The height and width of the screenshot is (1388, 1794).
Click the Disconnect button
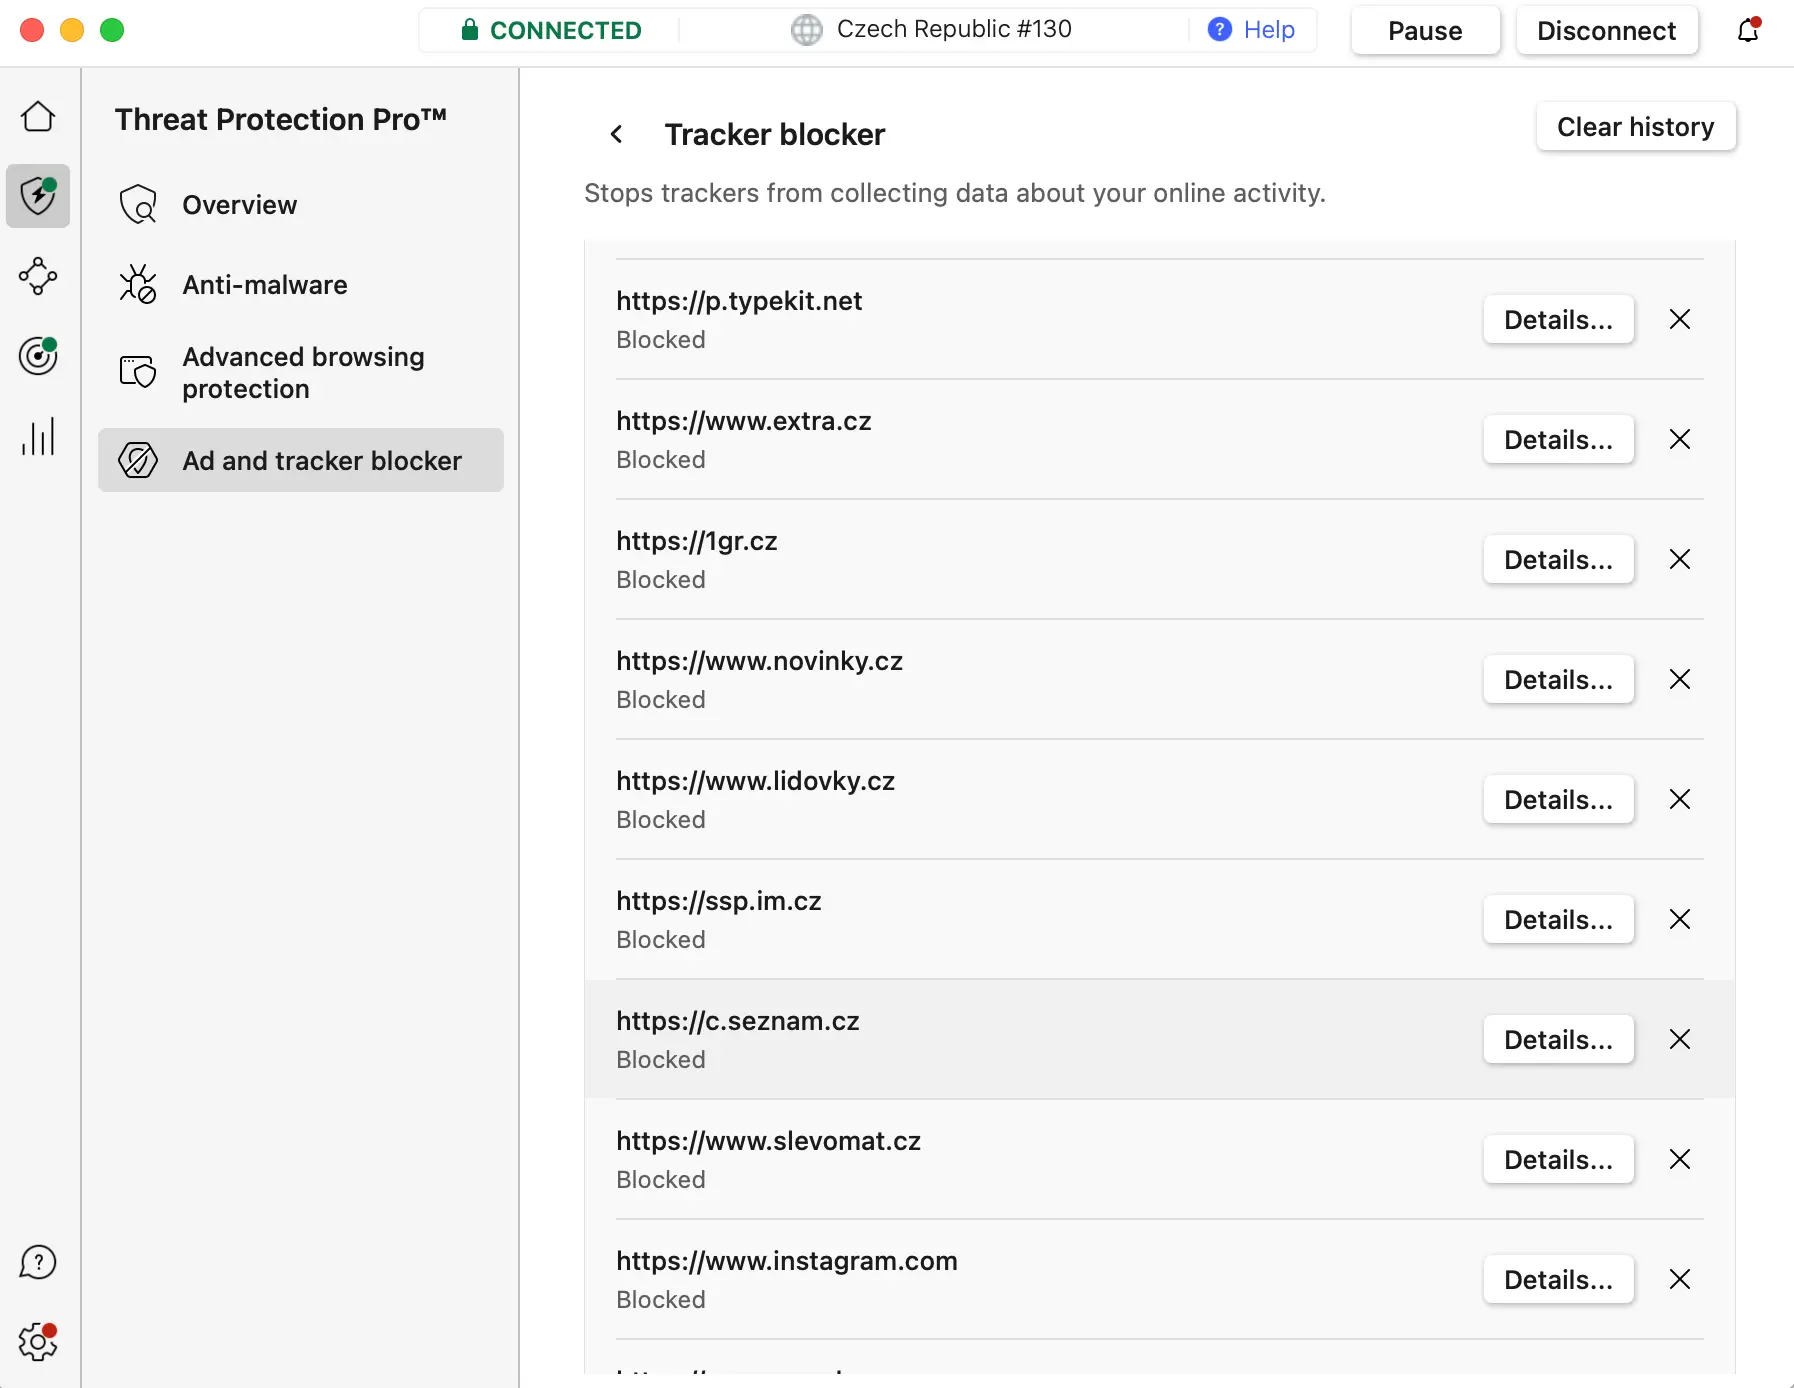(1606, 31)
